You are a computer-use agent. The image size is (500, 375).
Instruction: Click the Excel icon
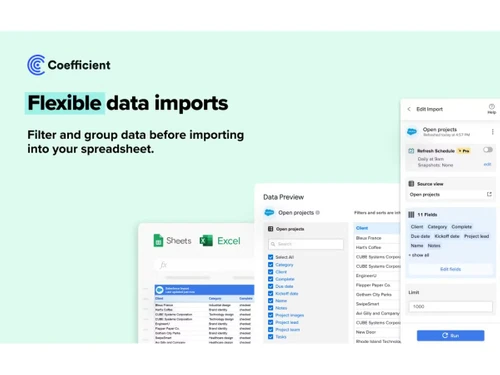pos(206,241)
